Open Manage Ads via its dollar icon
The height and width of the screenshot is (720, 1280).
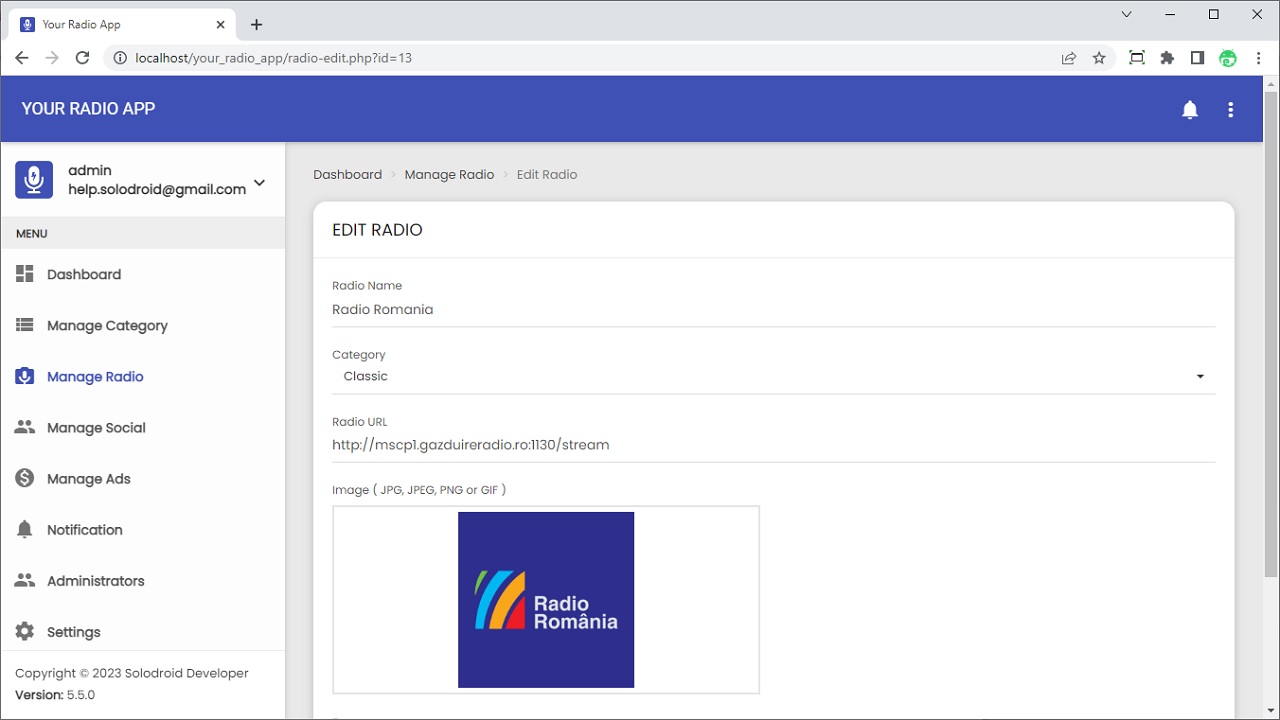(x=24, y=478)
